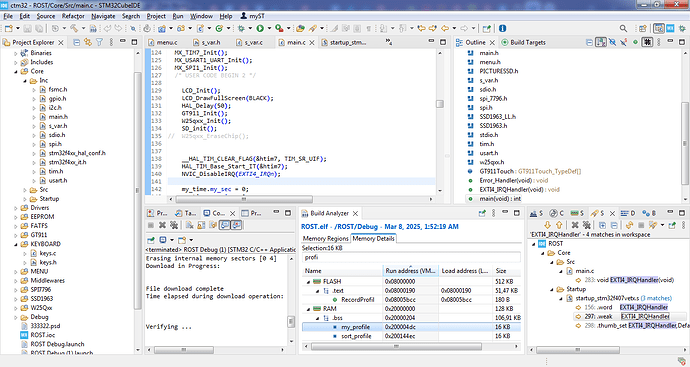Screen dimensions: 690x367
Task: Collapse the KEYBOARD folder
Action: (16, 244)
